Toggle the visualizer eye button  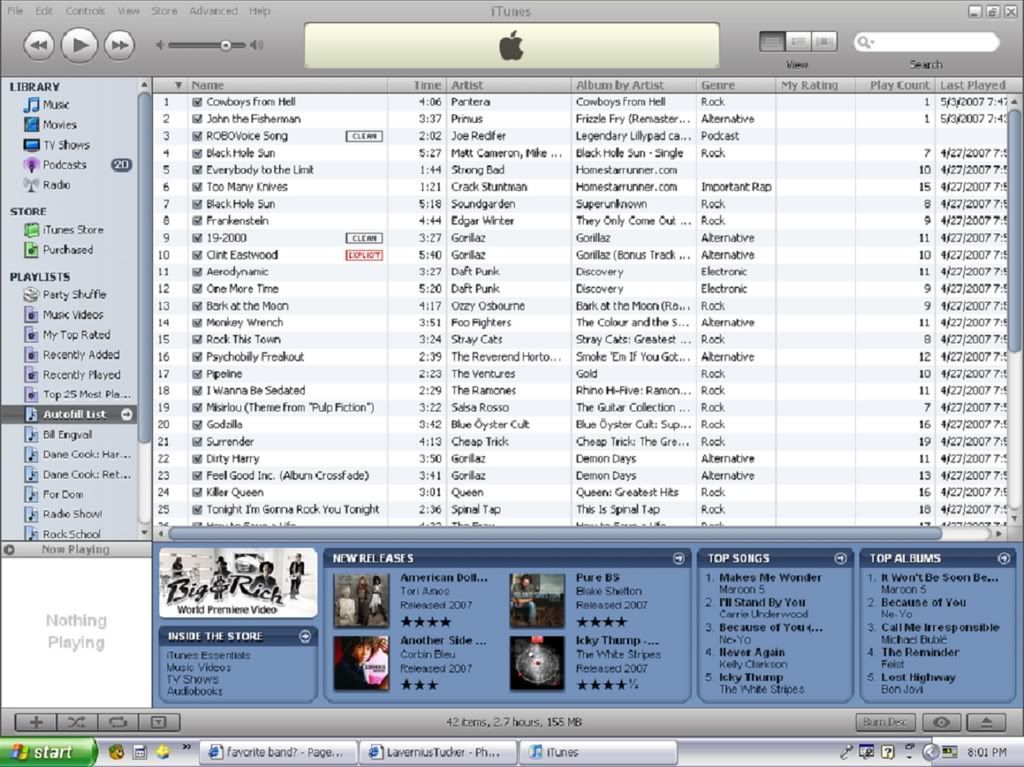[941, 722]
